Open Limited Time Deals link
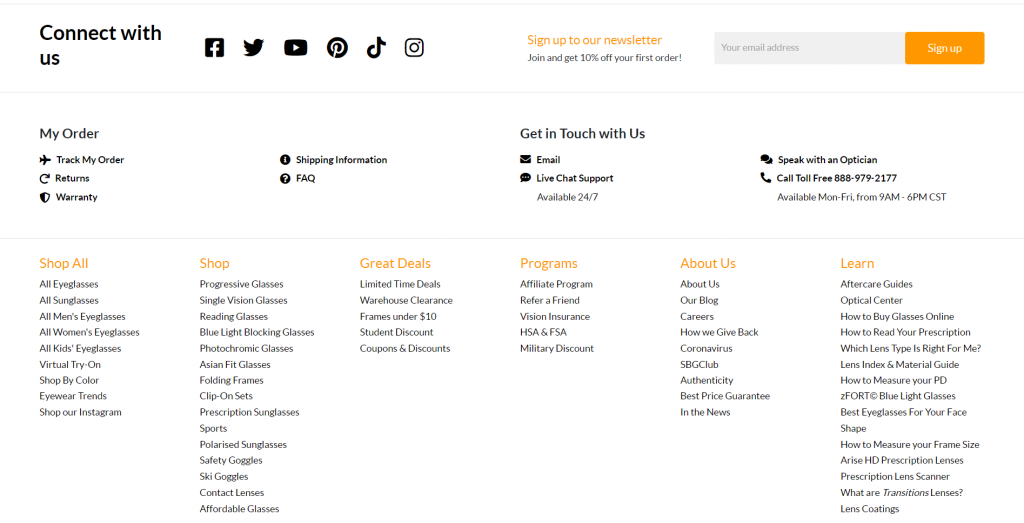Viewport: 1024px width, 523px height. (x=400, y=284)
